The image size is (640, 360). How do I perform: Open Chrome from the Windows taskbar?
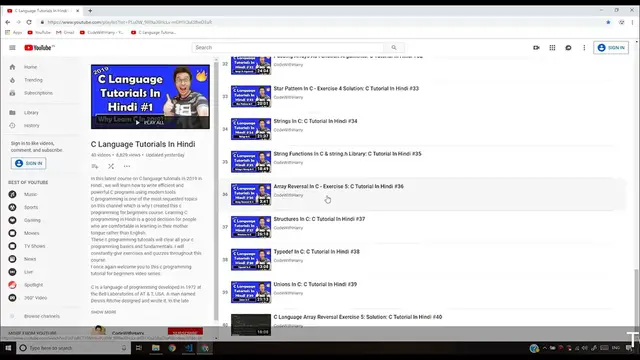(172, 348)
